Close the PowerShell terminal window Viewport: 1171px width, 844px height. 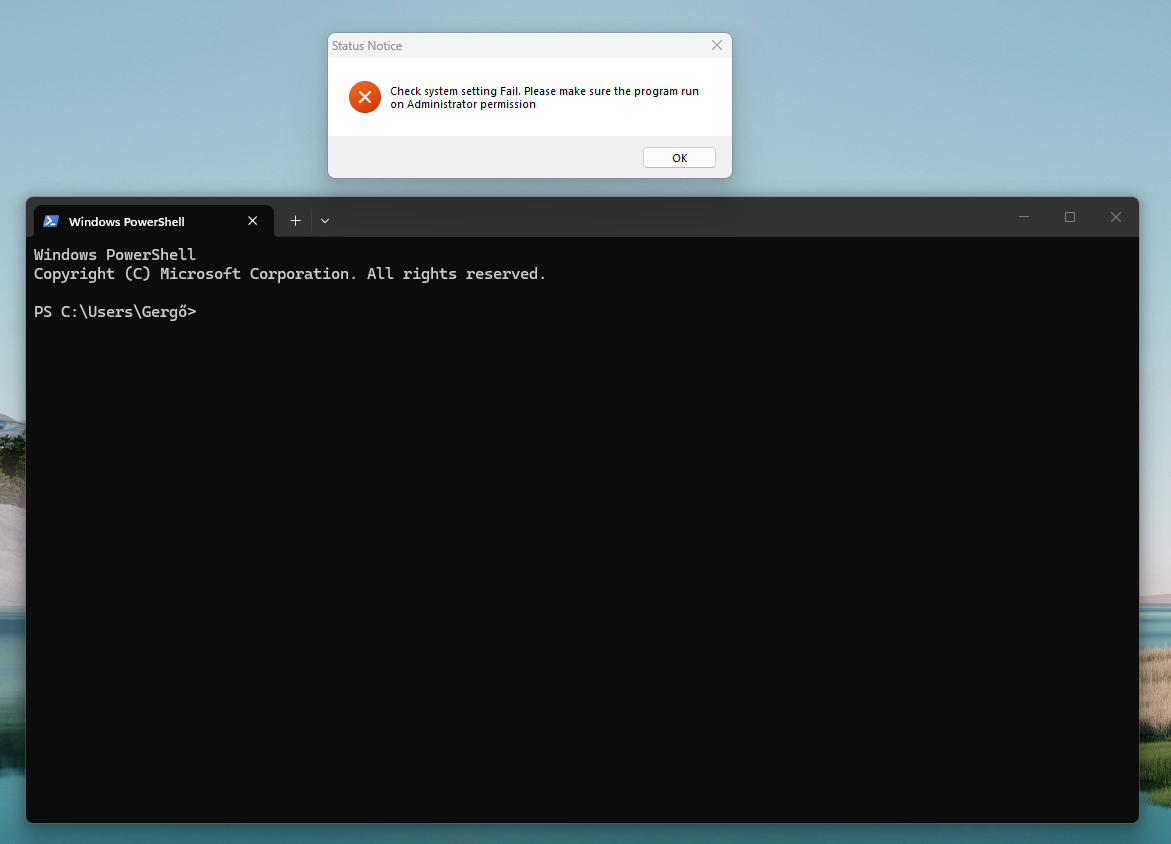[x=1116, y=217]
